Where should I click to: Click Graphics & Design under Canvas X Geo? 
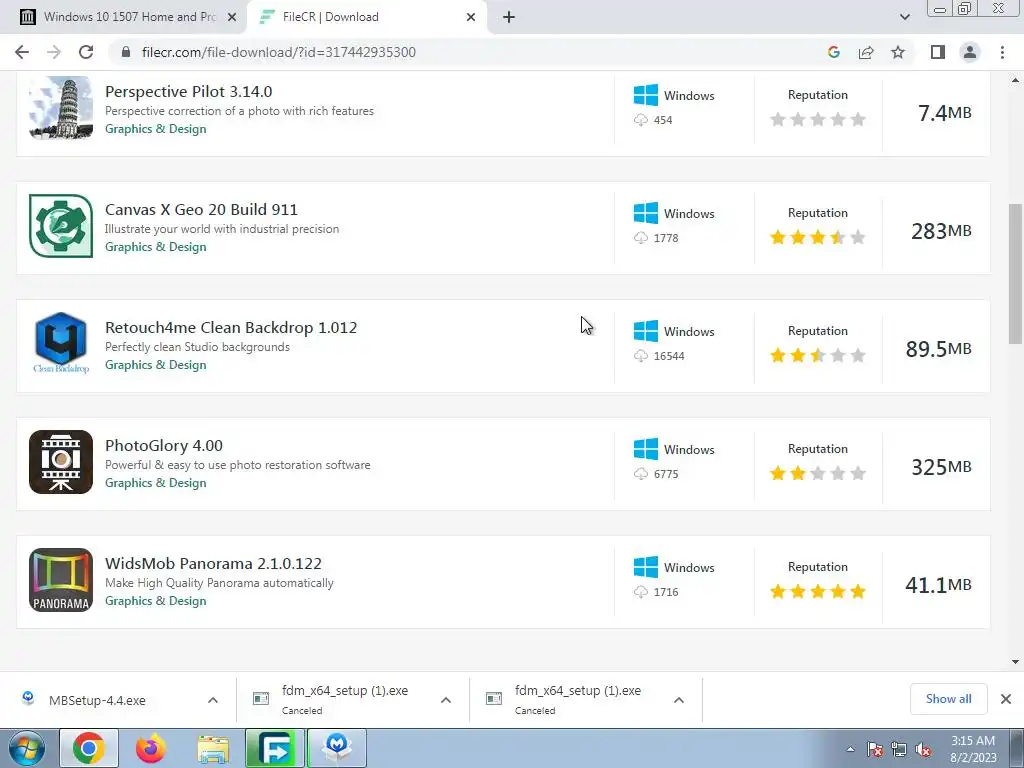click(x=155, y=247)
